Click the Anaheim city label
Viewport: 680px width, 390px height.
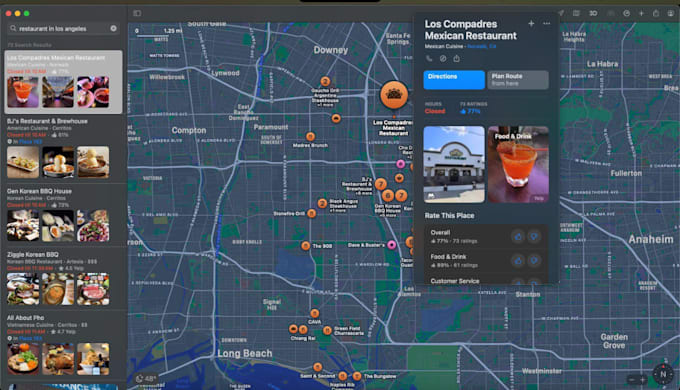coord(651,239)
